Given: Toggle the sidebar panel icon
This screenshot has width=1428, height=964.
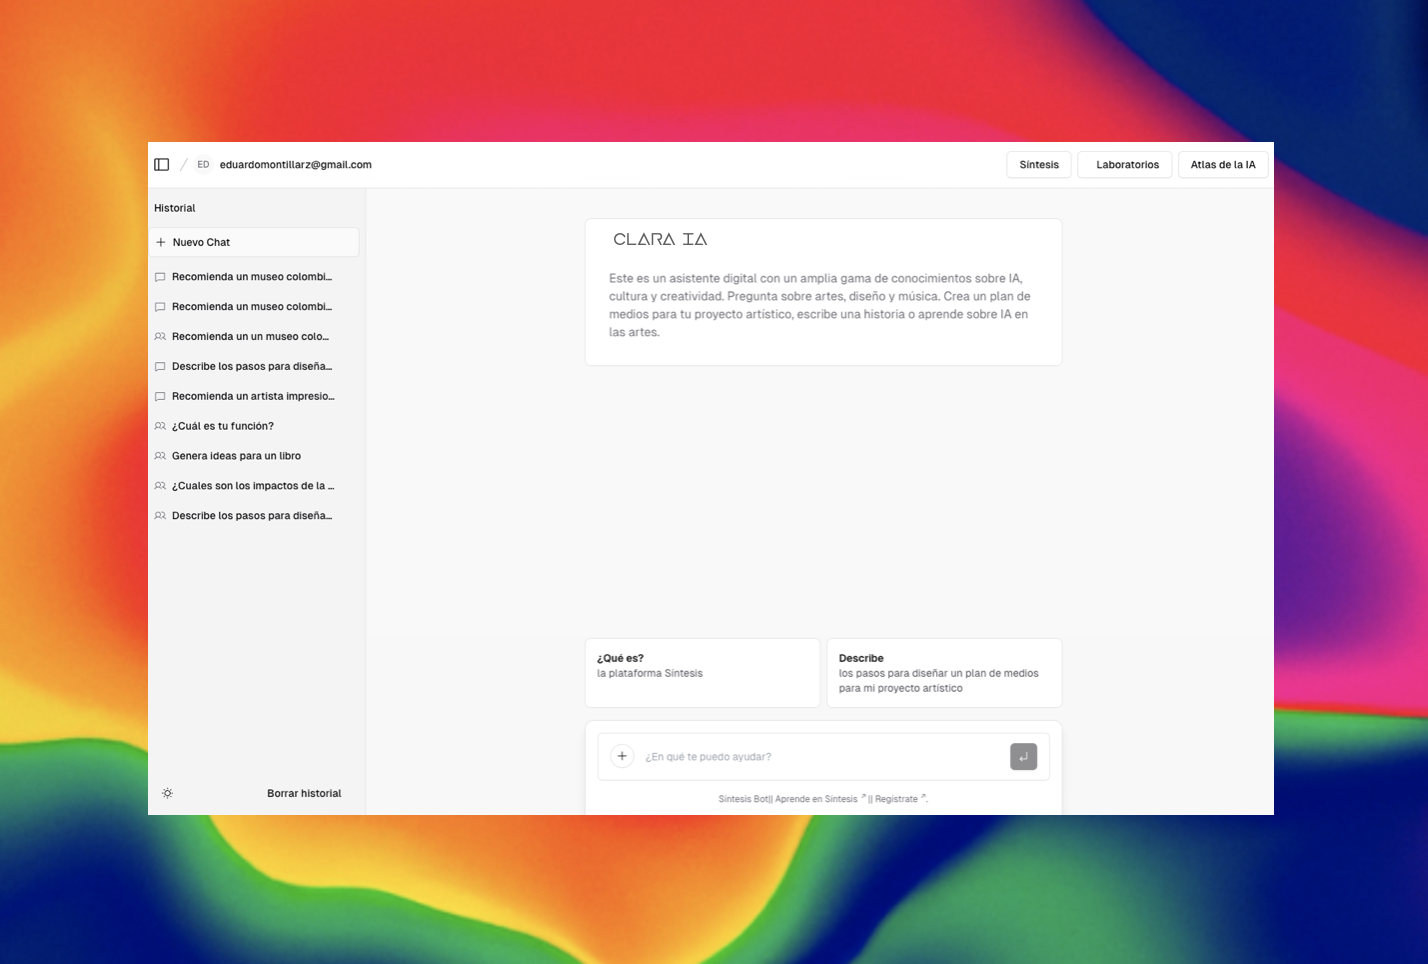Looking at the screenshot, I should pos(161,165).
